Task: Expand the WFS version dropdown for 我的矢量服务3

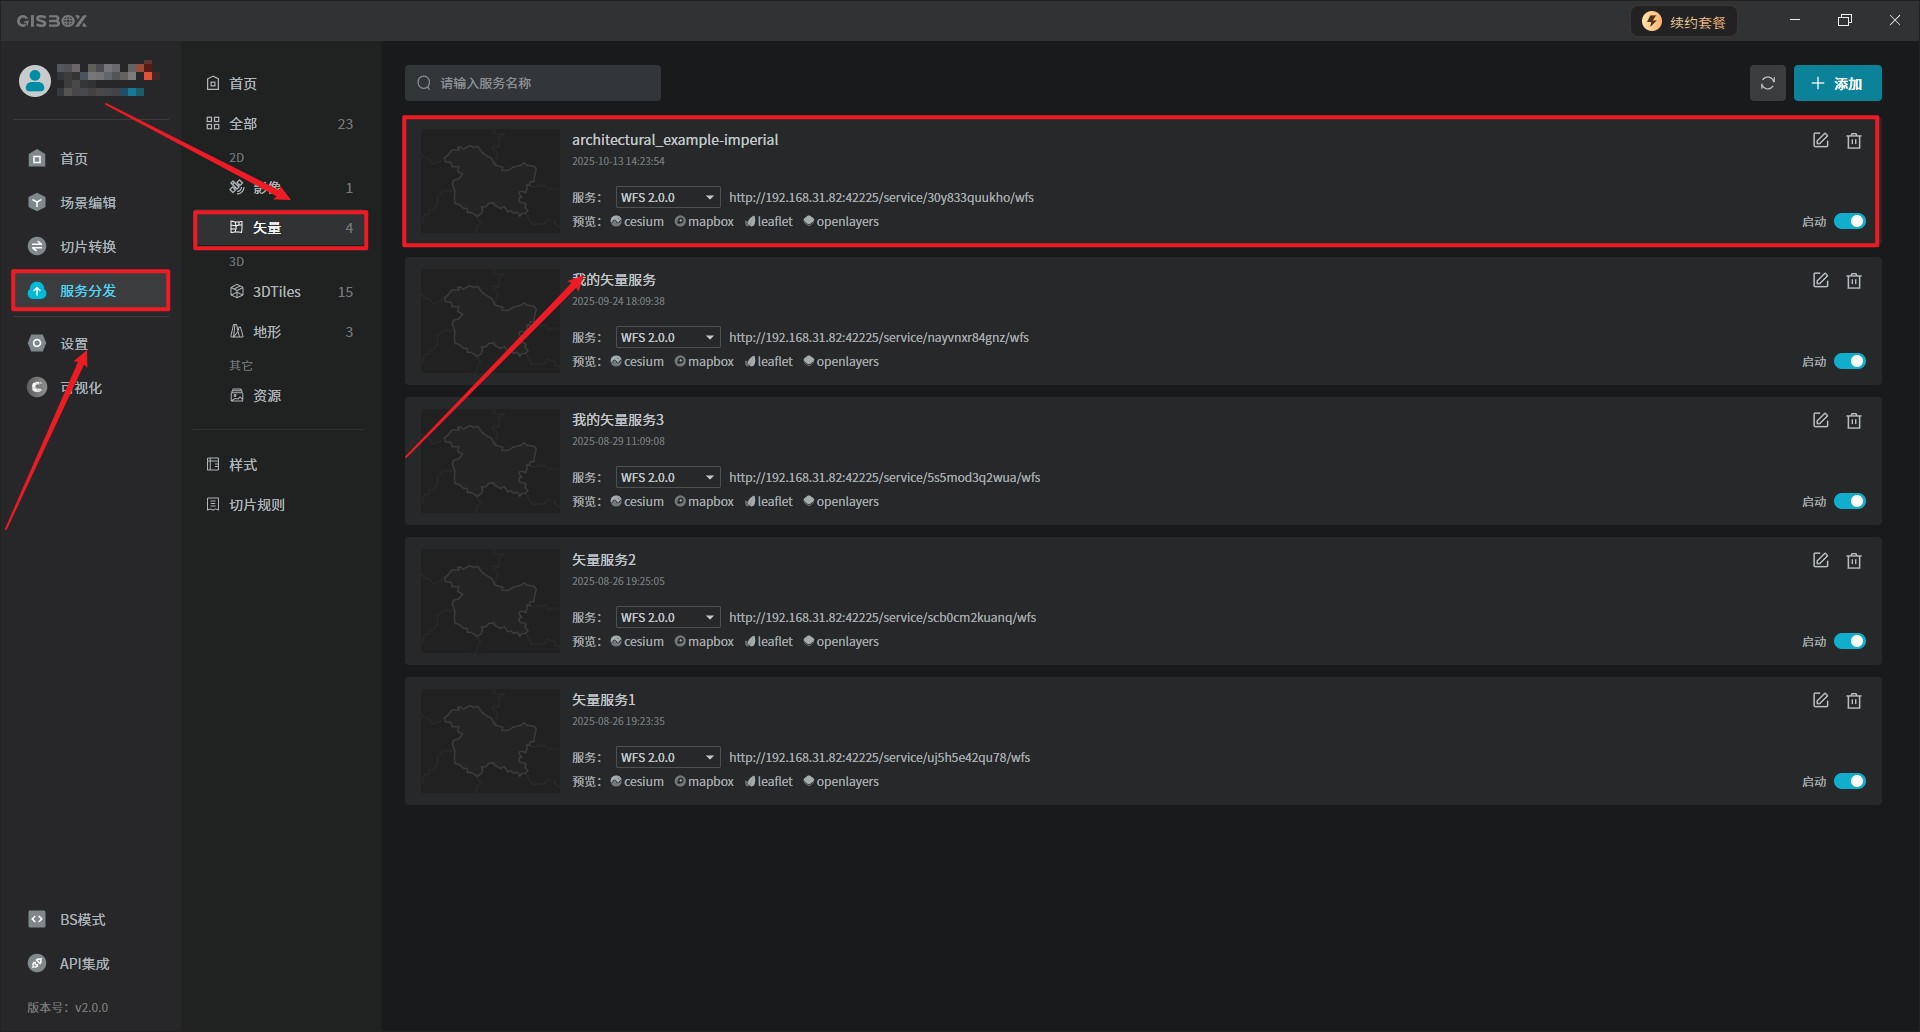Action: [667, 478]
